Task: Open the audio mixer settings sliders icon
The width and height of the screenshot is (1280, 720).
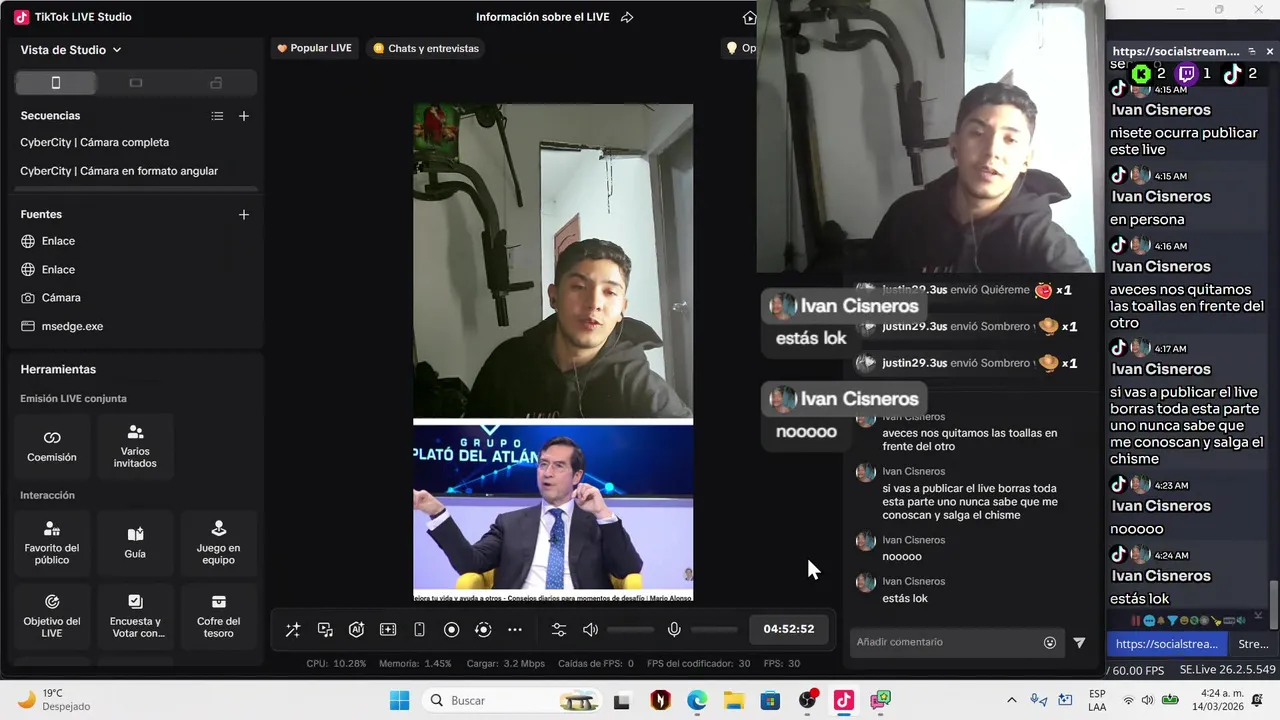Action: tap(559, 630)
